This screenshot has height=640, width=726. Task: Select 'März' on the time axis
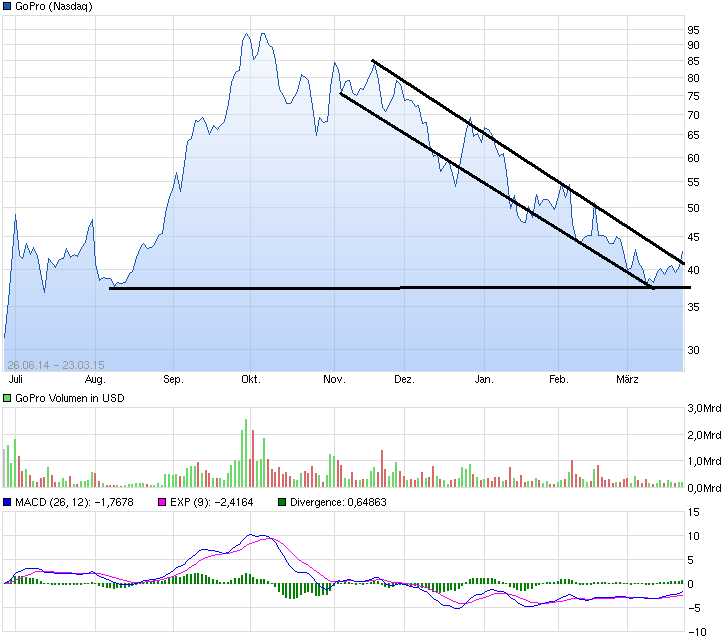(x=627, y=380)
